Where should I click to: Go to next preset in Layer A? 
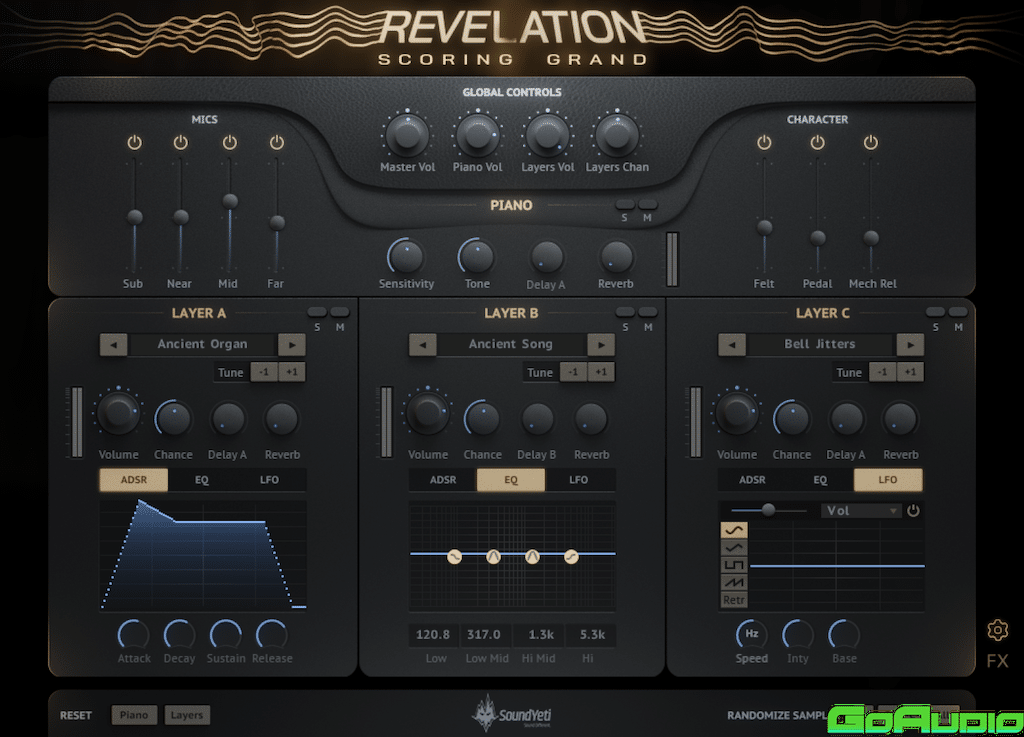[x=292, y=344]
